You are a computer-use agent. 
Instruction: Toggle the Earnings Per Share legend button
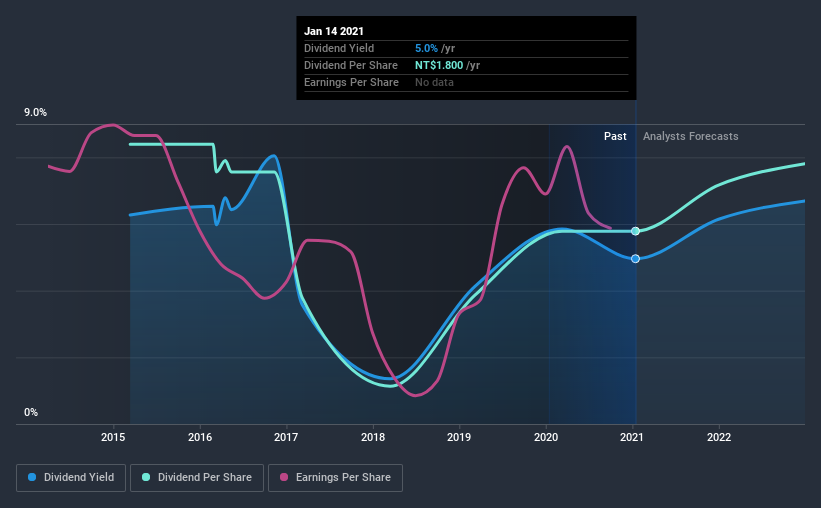tap(335, 478)
